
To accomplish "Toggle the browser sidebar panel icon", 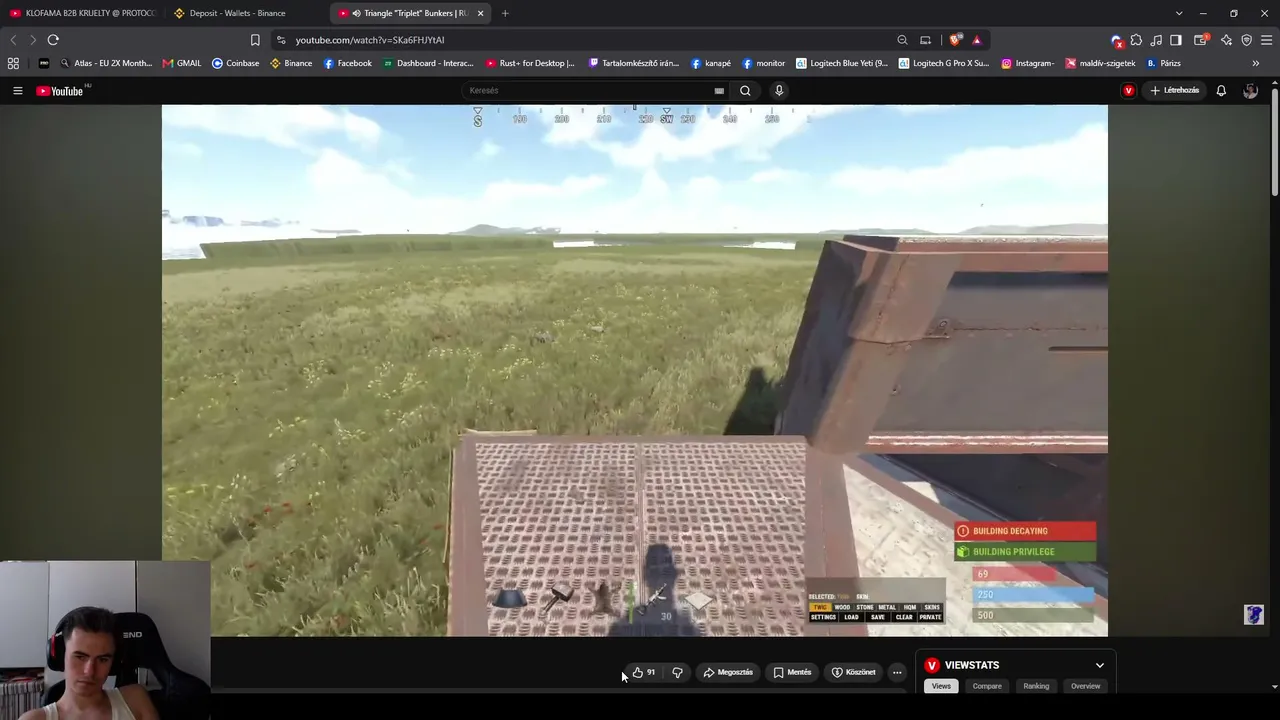I will click(1176, 40).
